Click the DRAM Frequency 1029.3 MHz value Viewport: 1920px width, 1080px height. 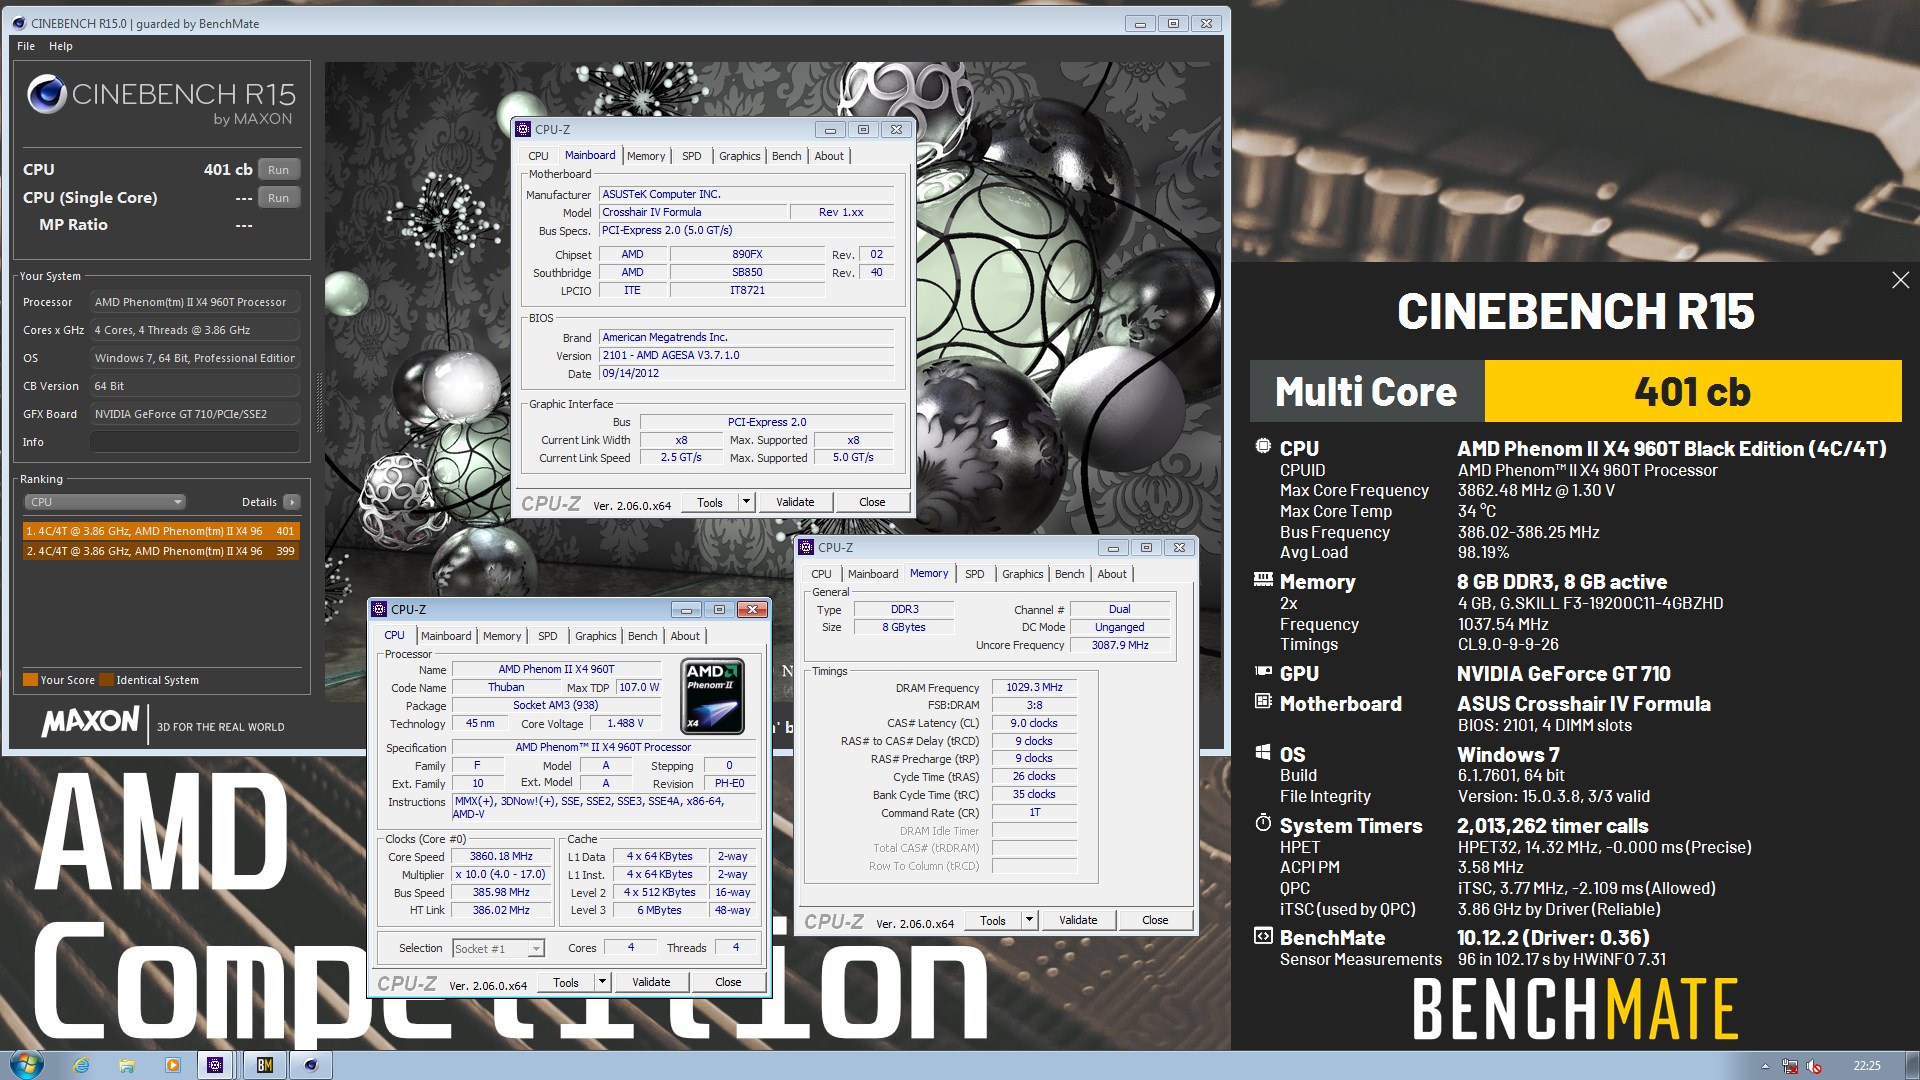point(1034,687)
